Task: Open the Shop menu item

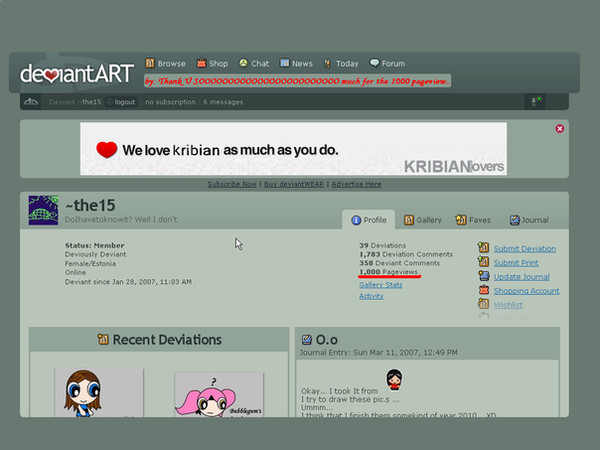Action: [x=218, y=64]
